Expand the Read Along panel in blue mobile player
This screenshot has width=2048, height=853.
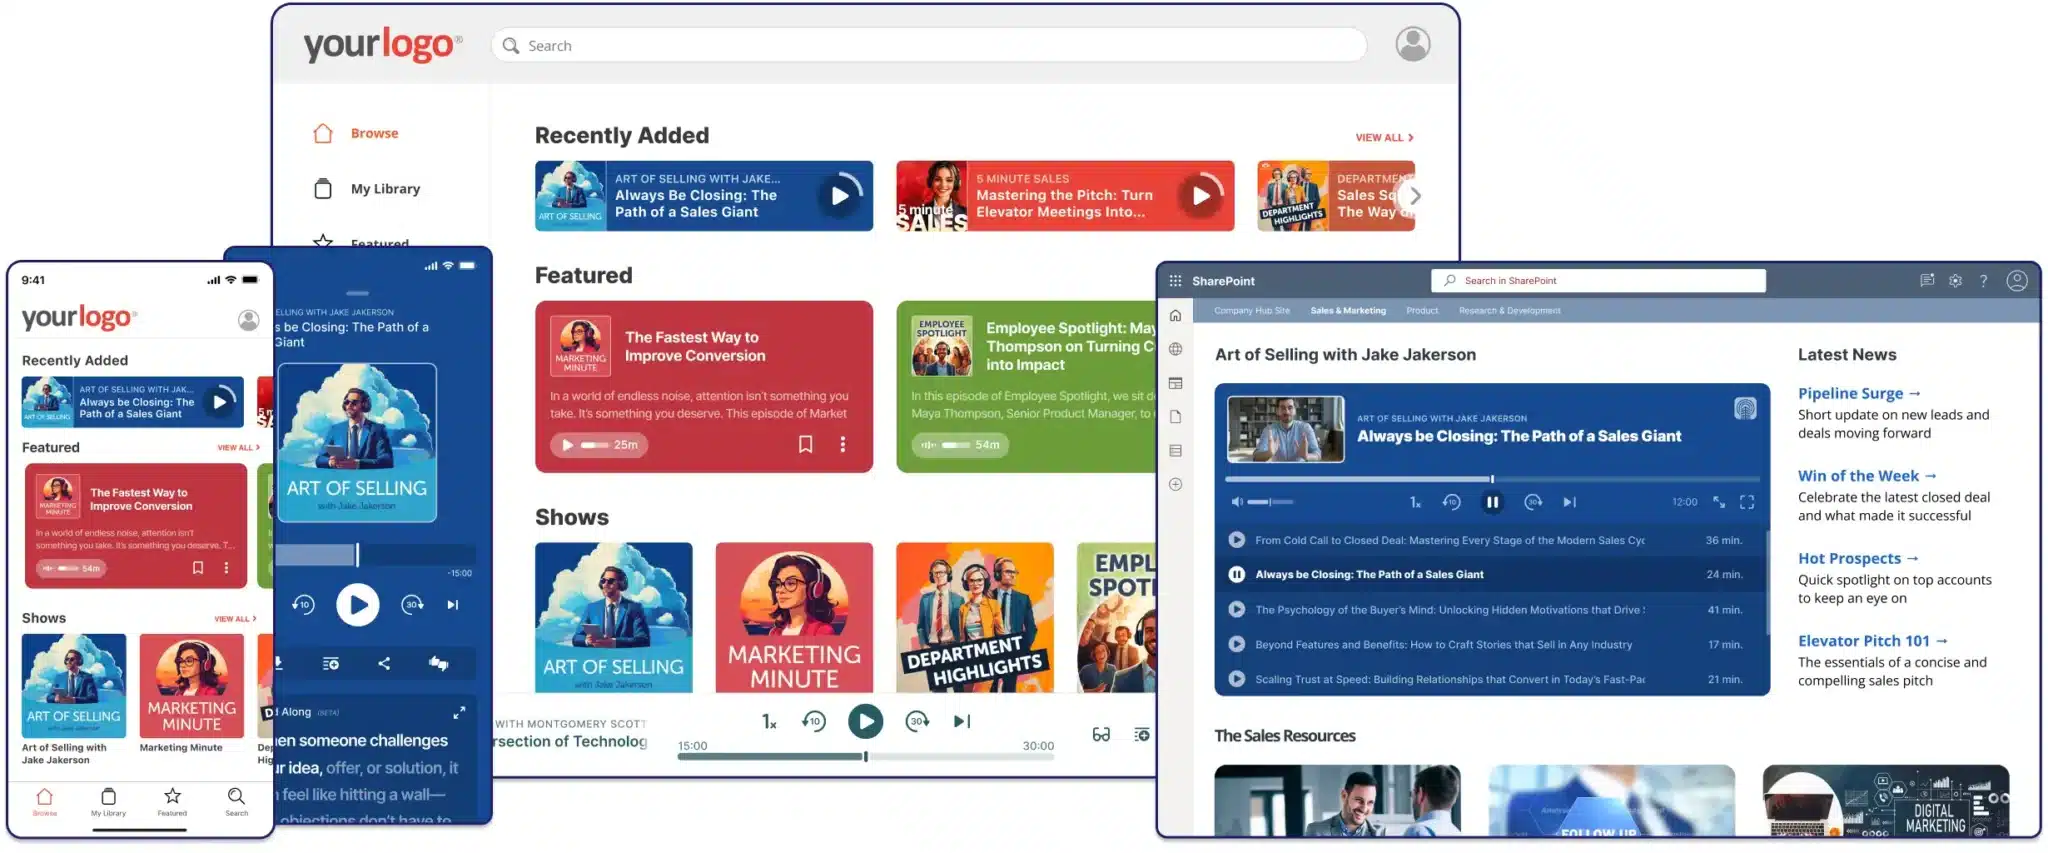pyautogui.click(x=459, y=713)
